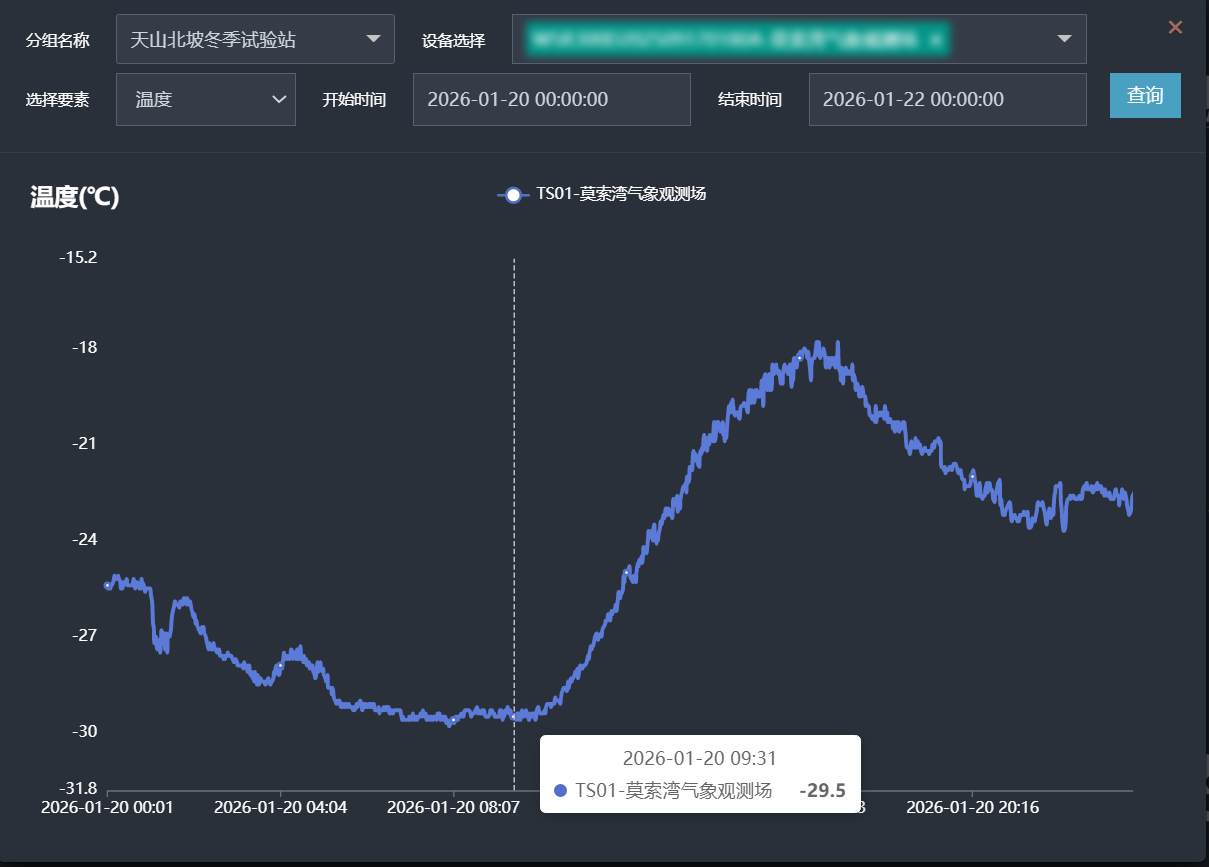This screenshot has width=1209, height=867.
Task: Click the -29.5 value in tooltip
Action: (x=822, y=791)
